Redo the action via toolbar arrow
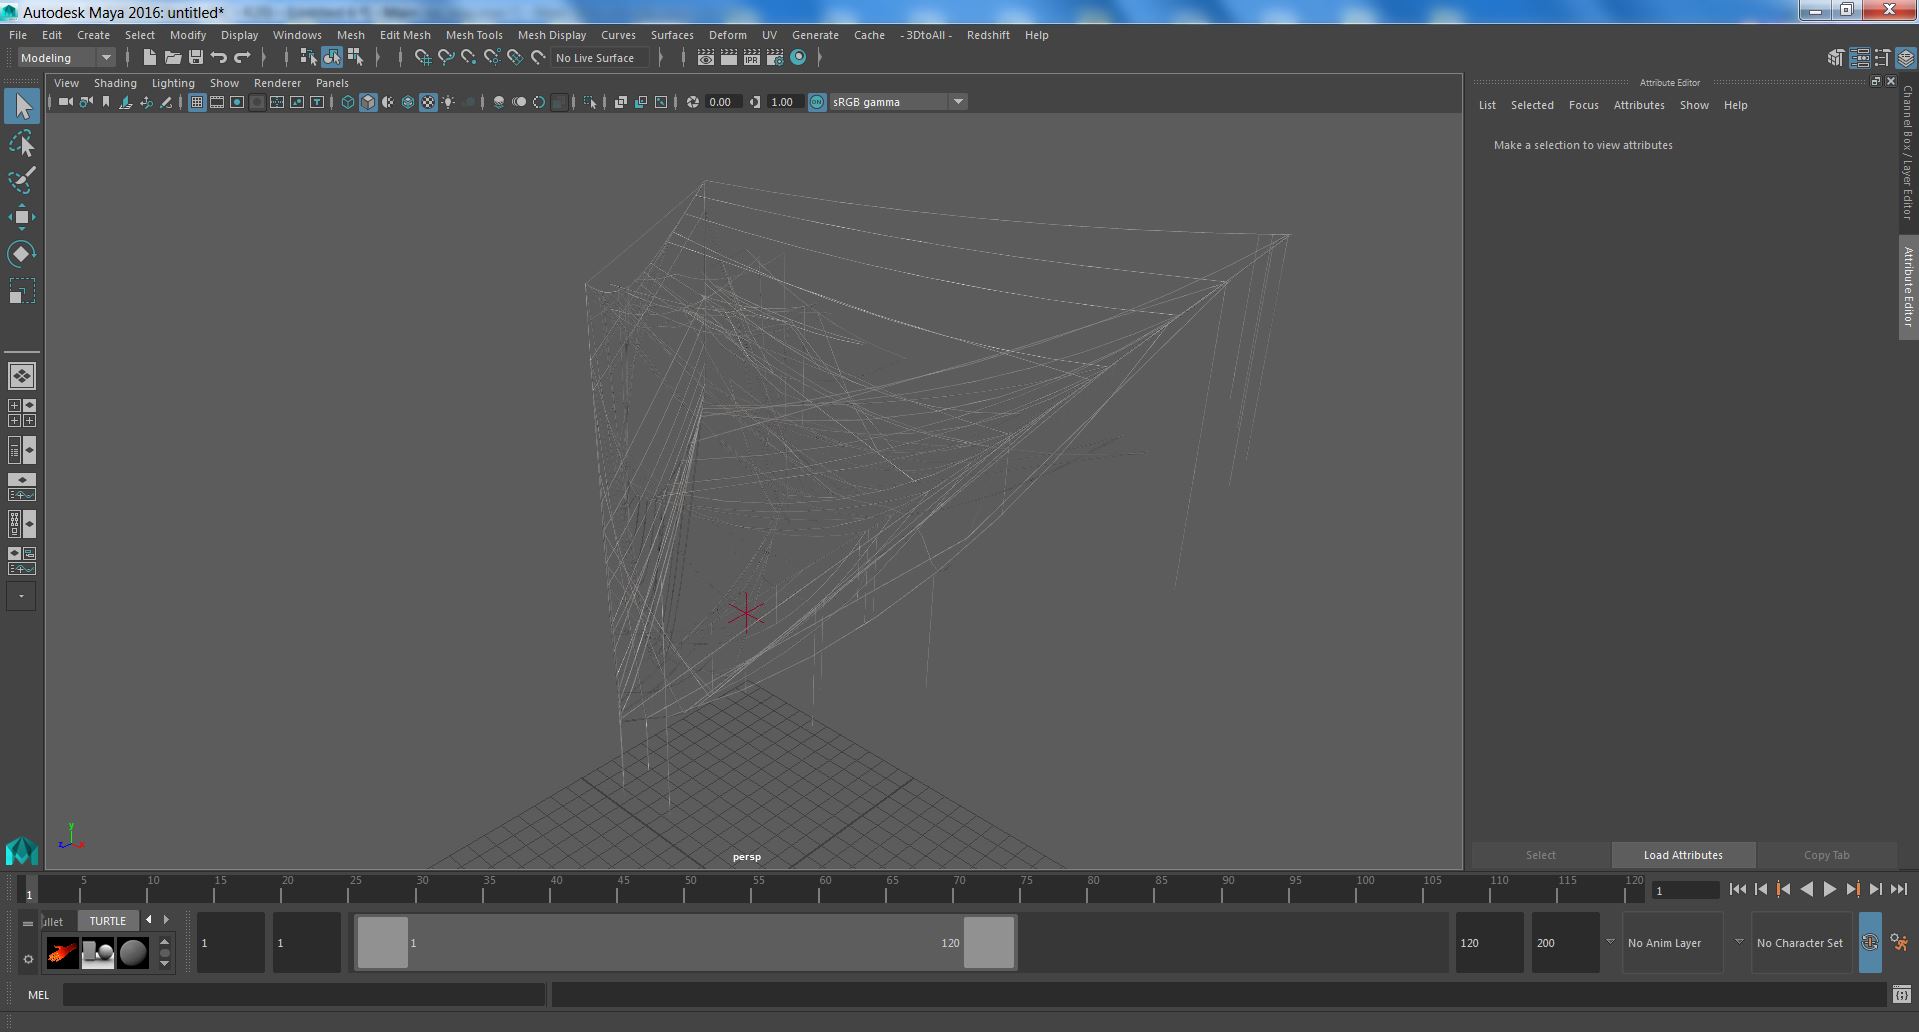The width and height of the screenshot is (1919, 1032). [x=242, y=58]
